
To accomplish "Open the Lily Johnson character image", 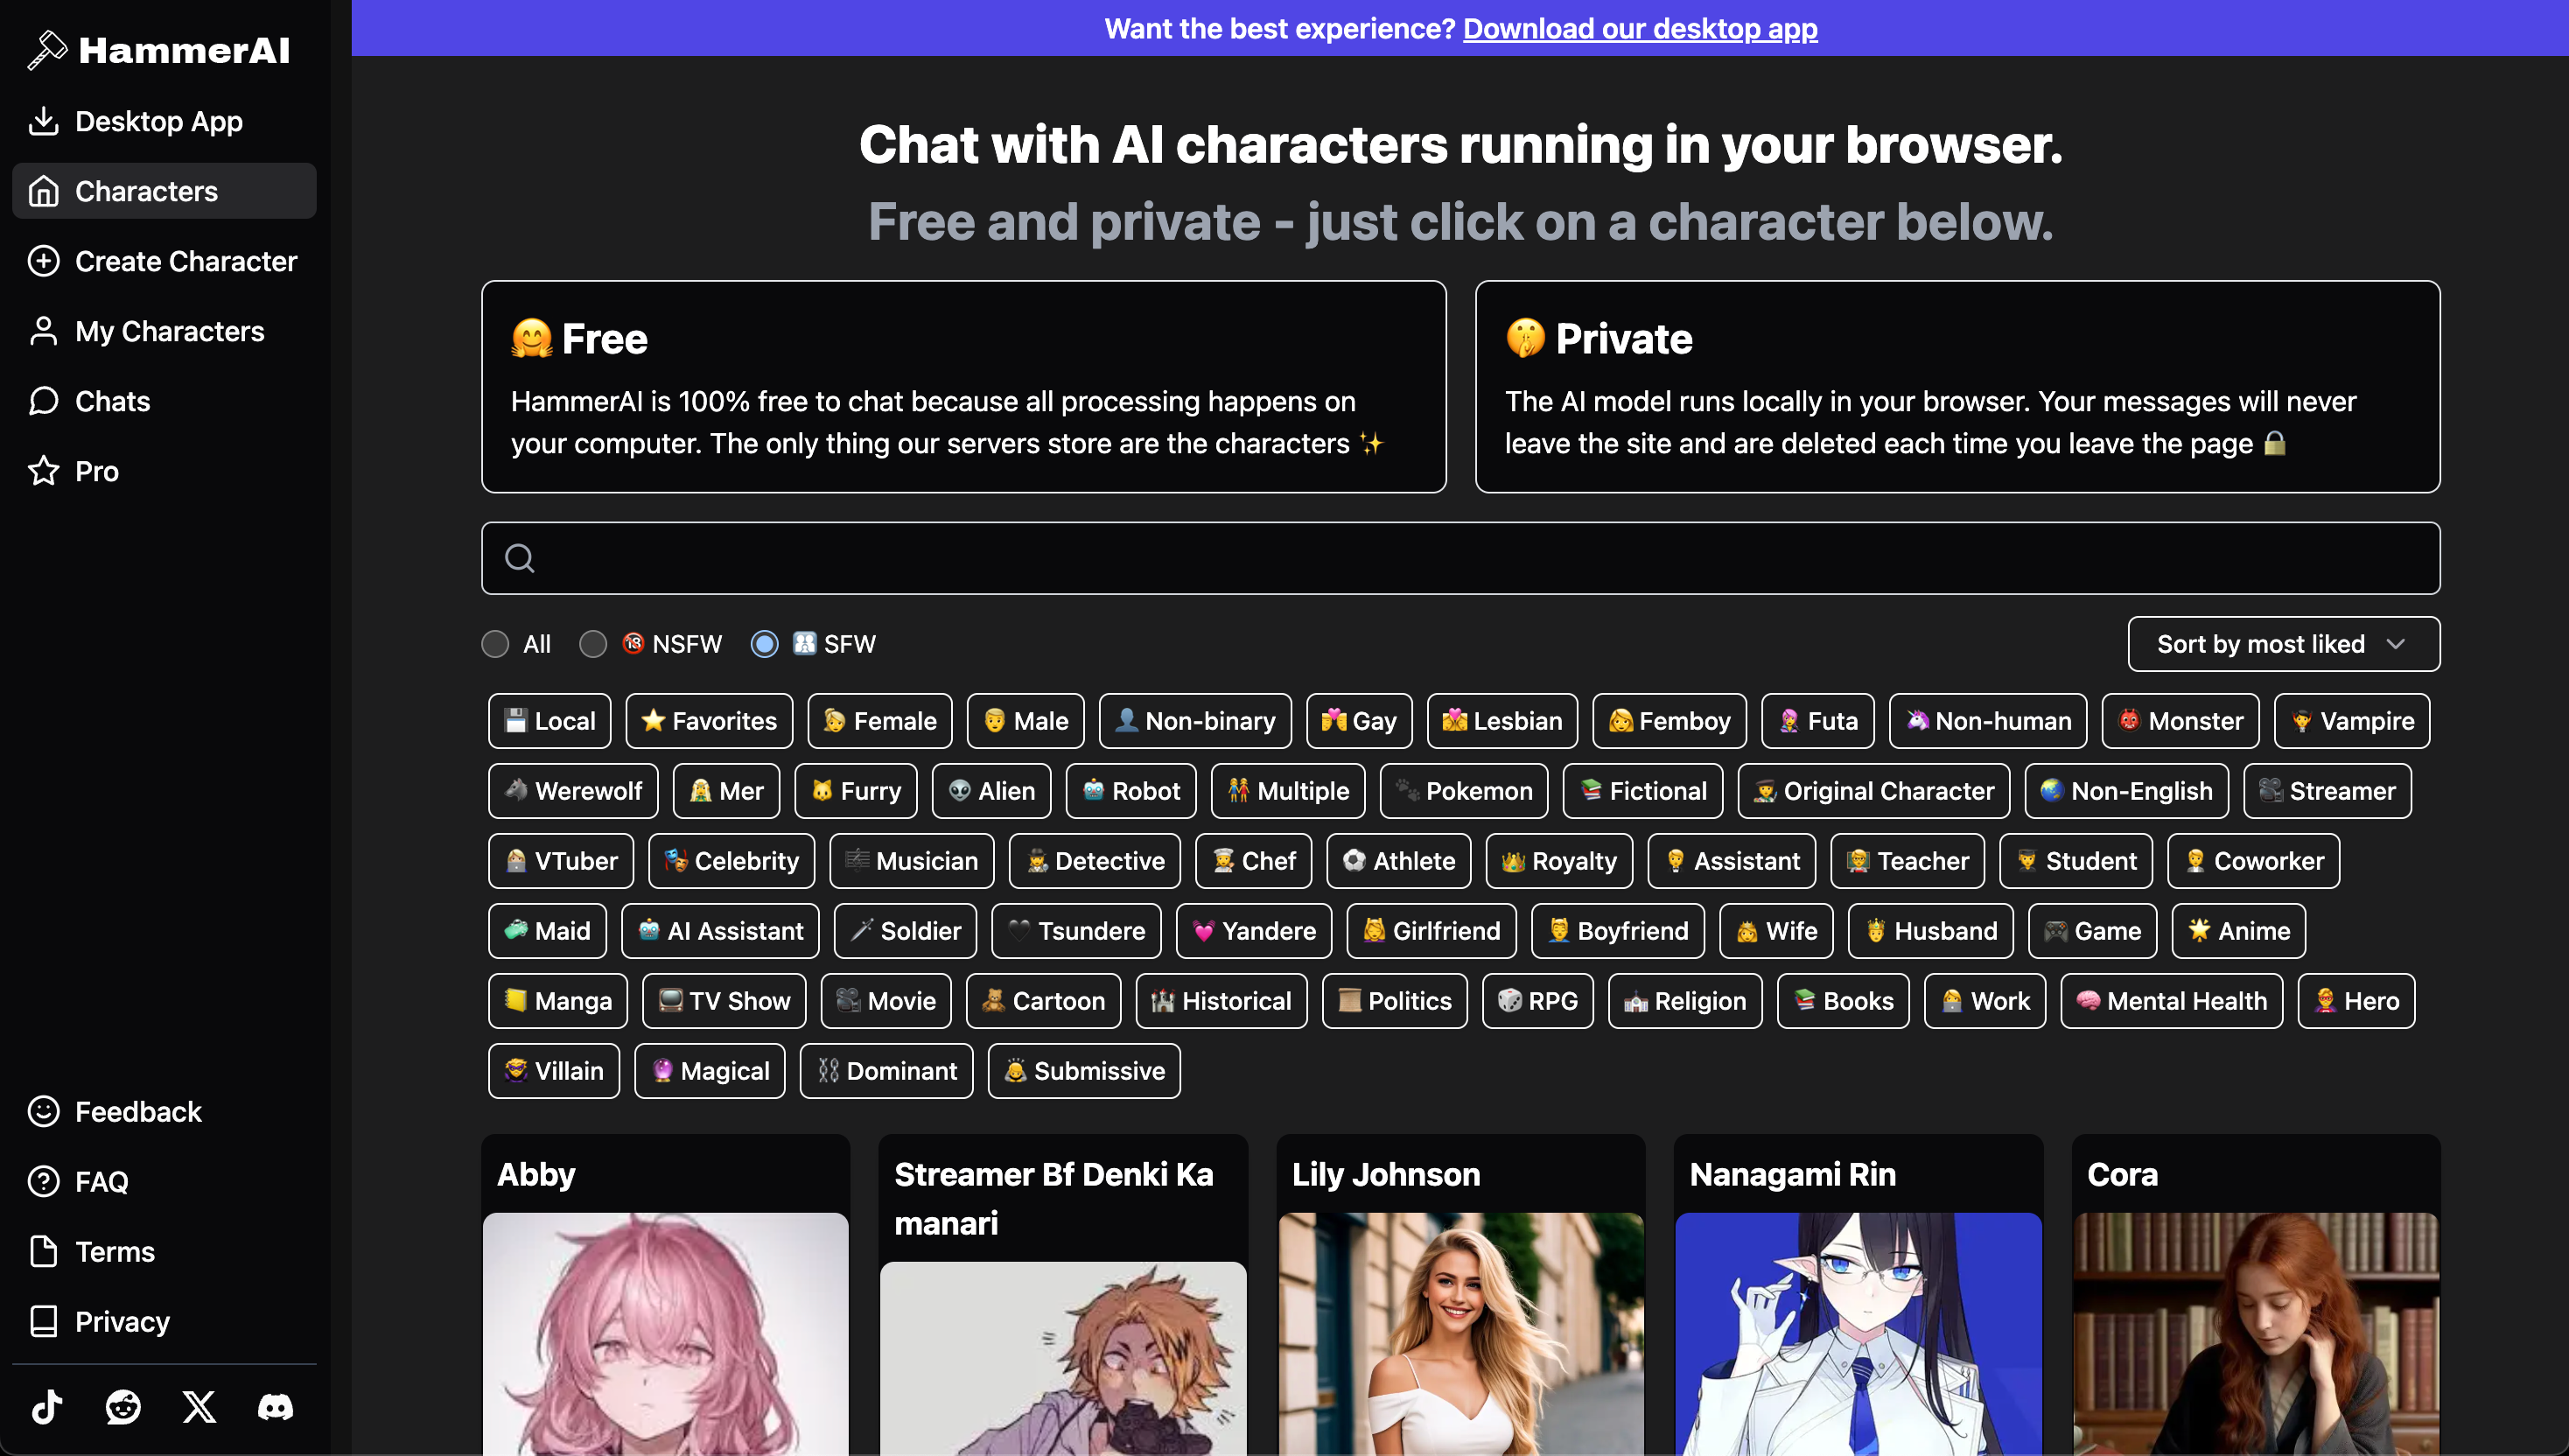I will click(1461, 1334).
